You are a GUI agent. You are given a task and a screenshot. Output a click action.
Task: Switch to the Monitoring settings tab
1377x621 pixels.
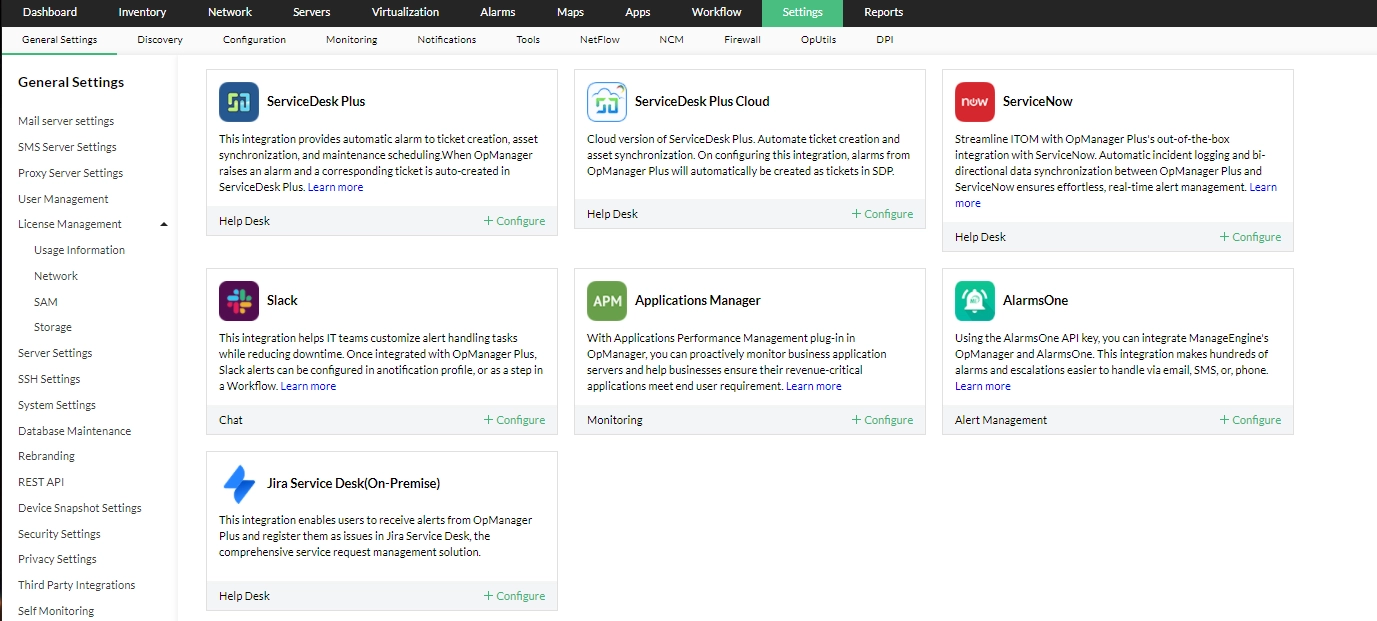pyautogui.click(x=351, y=40)
